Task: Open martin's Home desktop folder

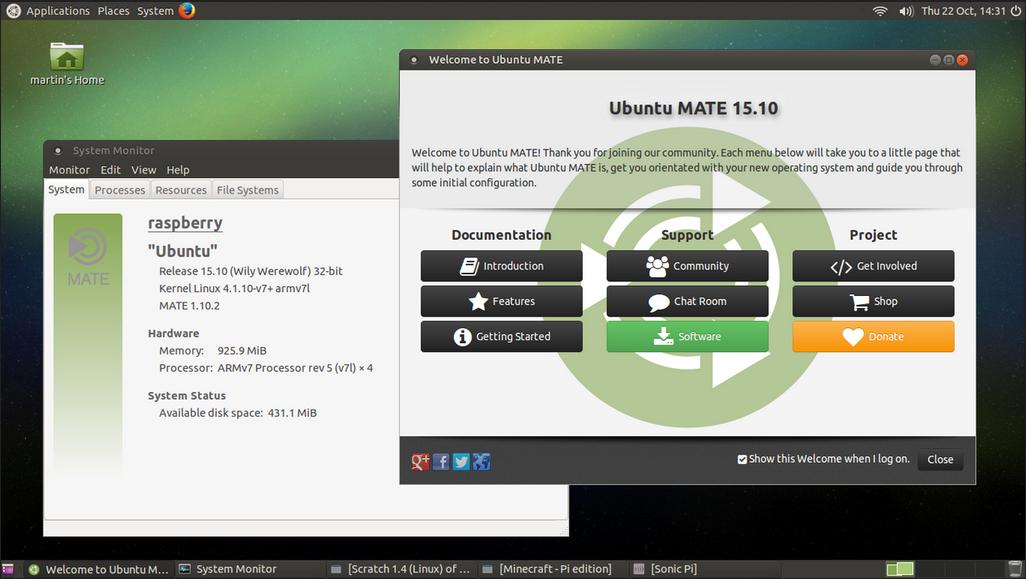Action: pyautogui.click(x=65, y=55)
